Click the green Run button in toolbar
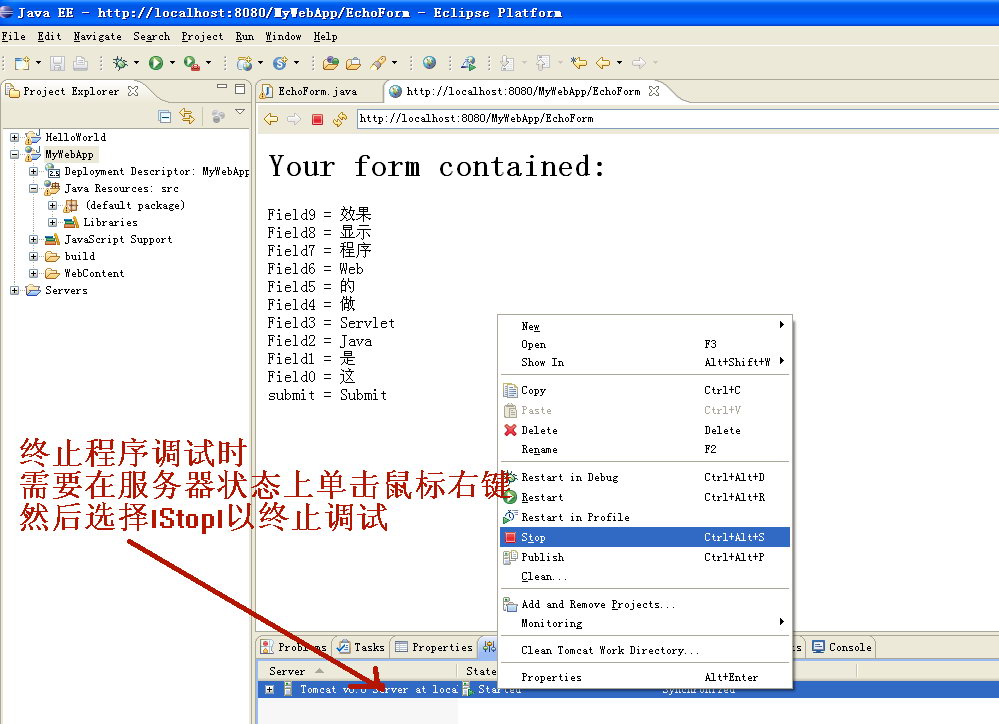 (x=156, y=63)
